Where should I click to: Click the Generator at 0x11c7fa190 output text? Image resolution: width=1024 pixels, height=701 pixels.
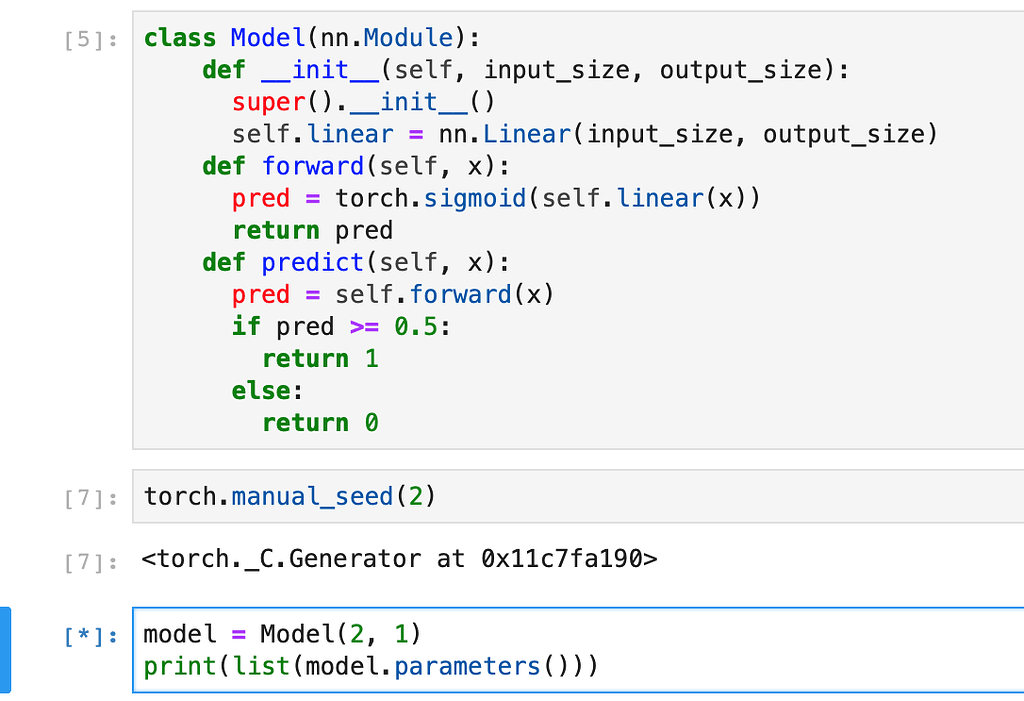tap(399, 559)
